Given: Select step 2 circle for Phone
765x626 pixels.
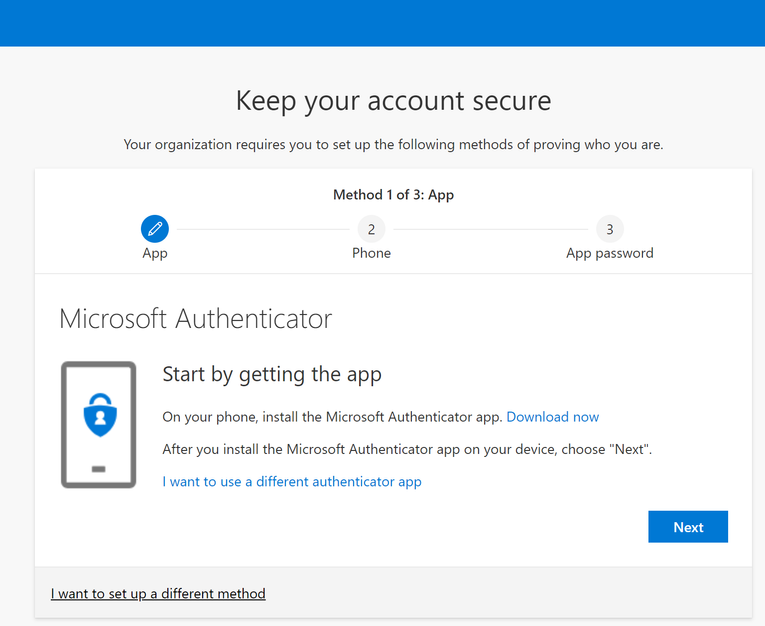Looking at the screenshot, I should pos(371,229).
